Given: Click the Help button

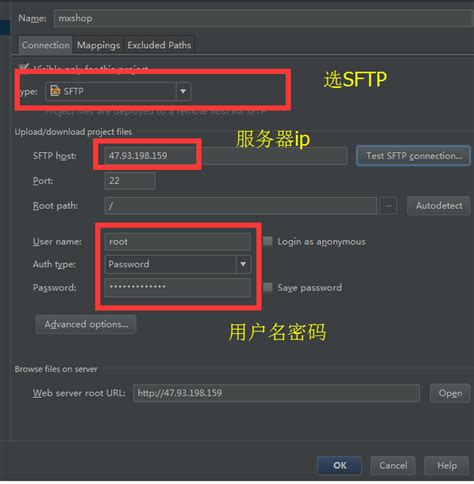Looking at the screenshot, I should [x=447, y=465].
